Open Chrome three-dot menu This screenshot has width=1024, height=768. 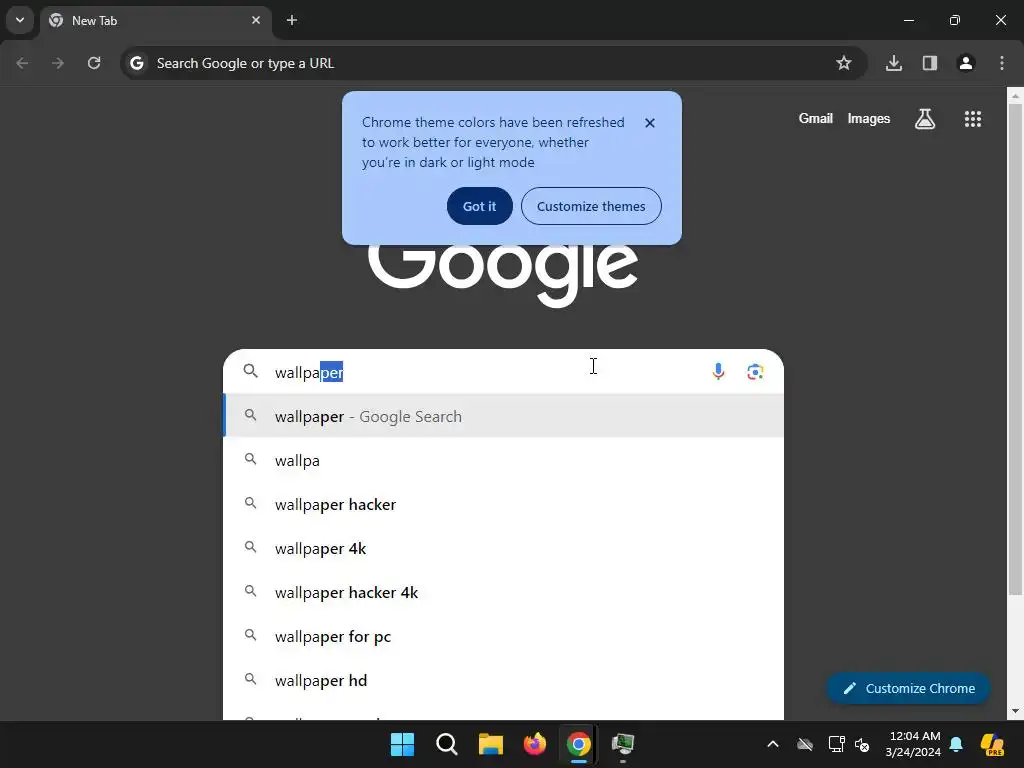[x=1002, y=63]
